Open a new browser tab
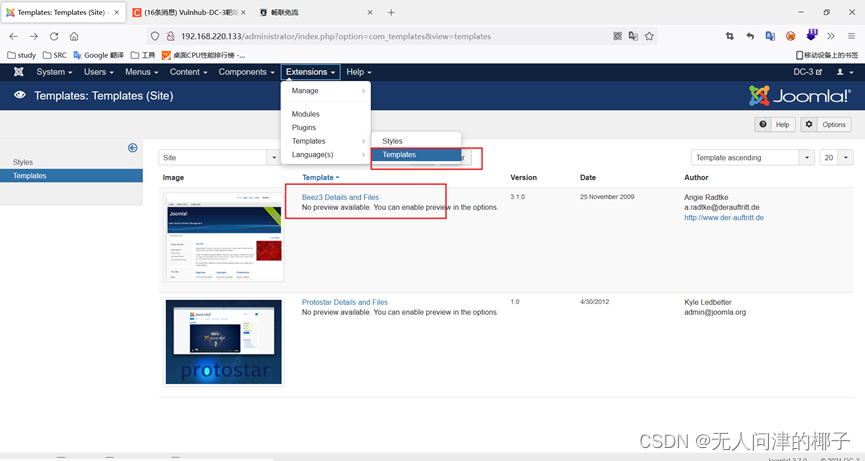This screenshot has width=865, height=461. coord(391,12)
